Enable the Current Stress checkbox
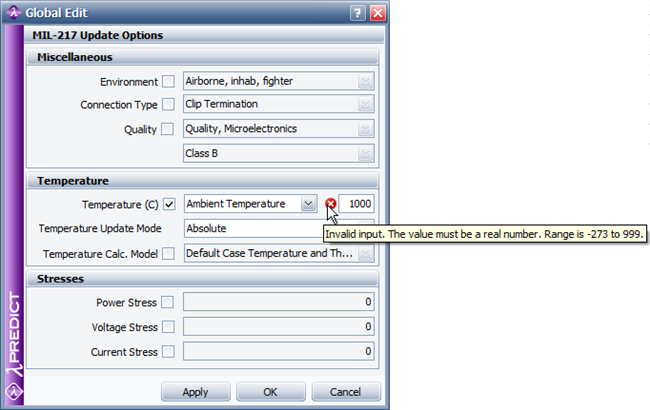 168,351
